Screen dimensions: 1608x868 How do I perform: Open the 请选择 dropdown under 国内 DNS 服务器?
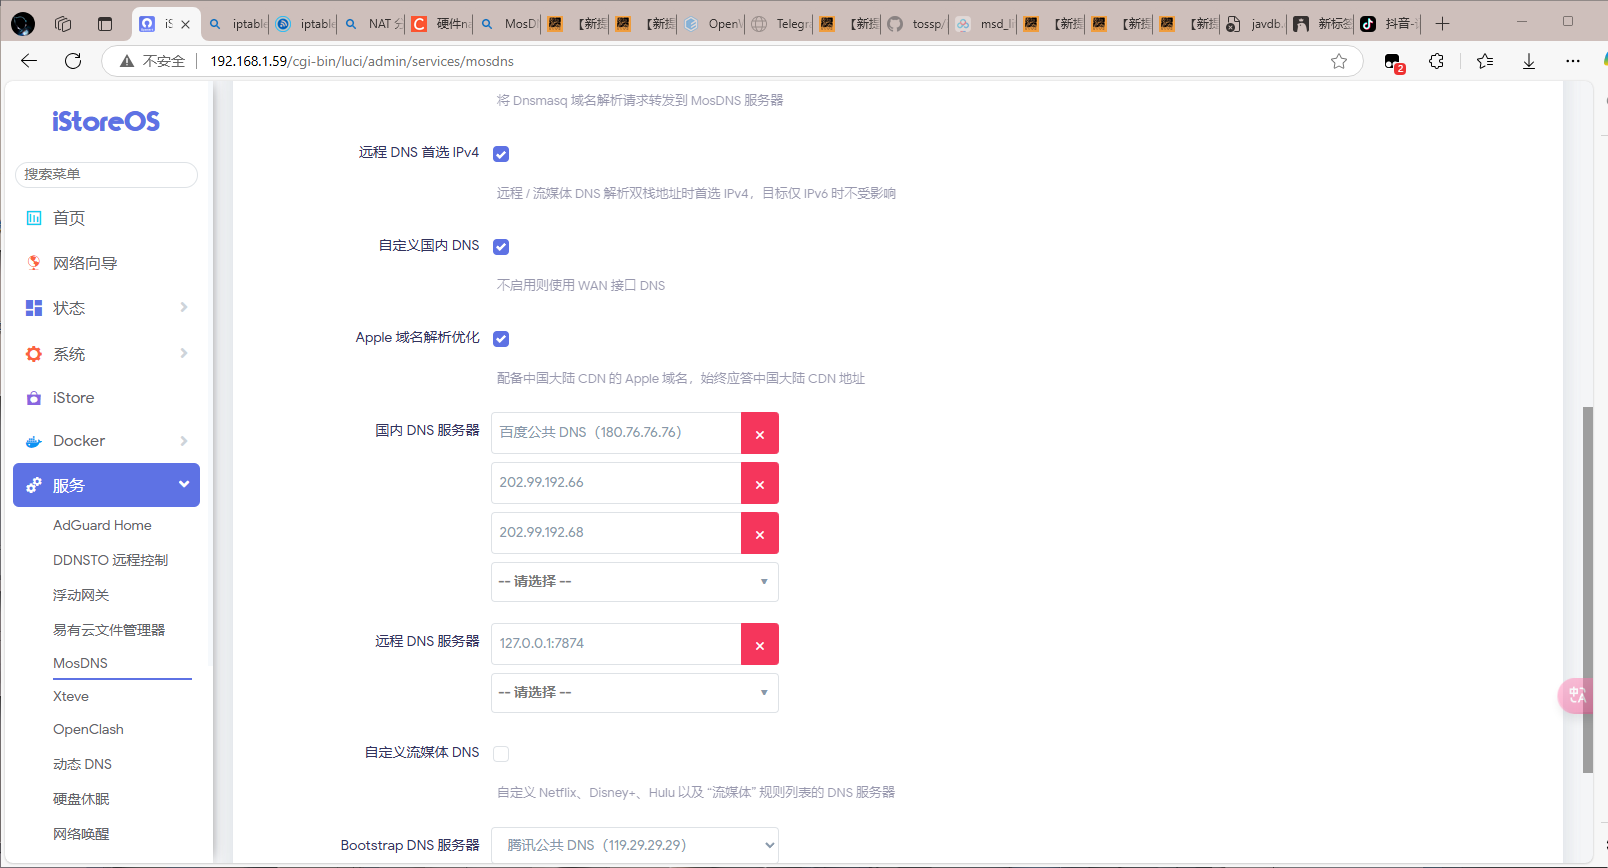point(634,582)
